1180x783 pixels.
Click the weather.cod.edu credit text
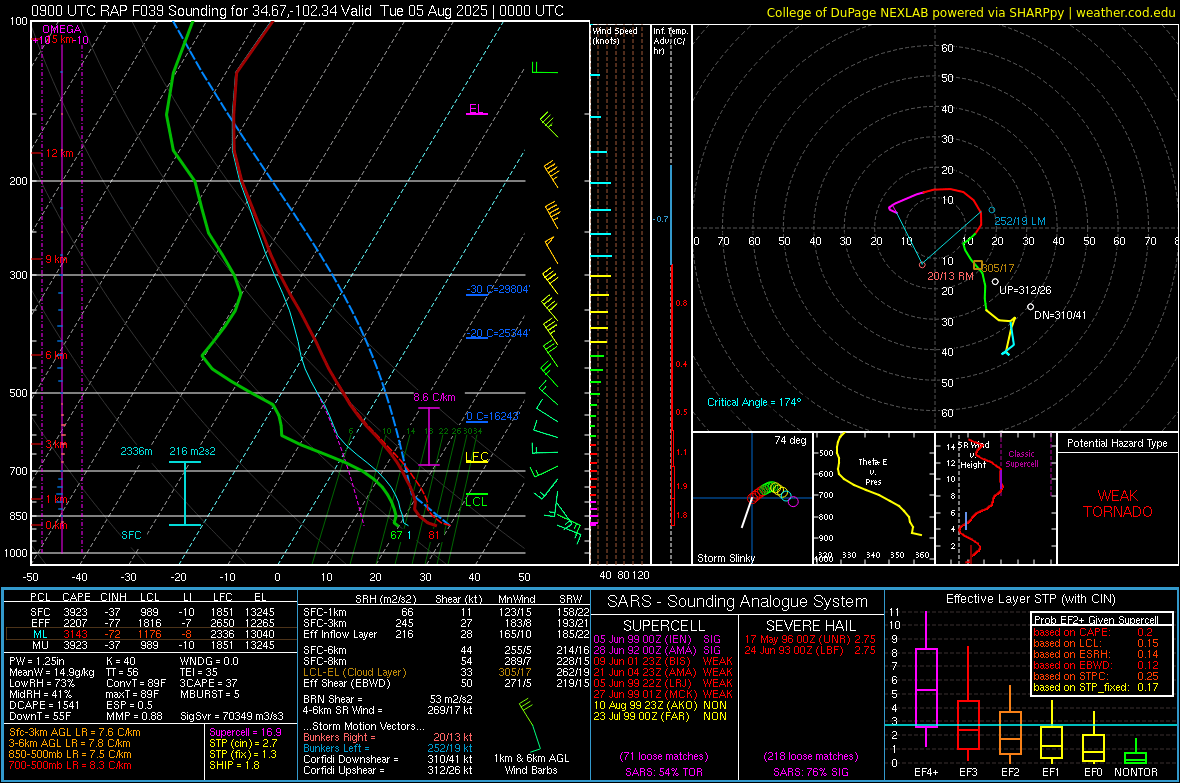click(x=1125, y=12)
